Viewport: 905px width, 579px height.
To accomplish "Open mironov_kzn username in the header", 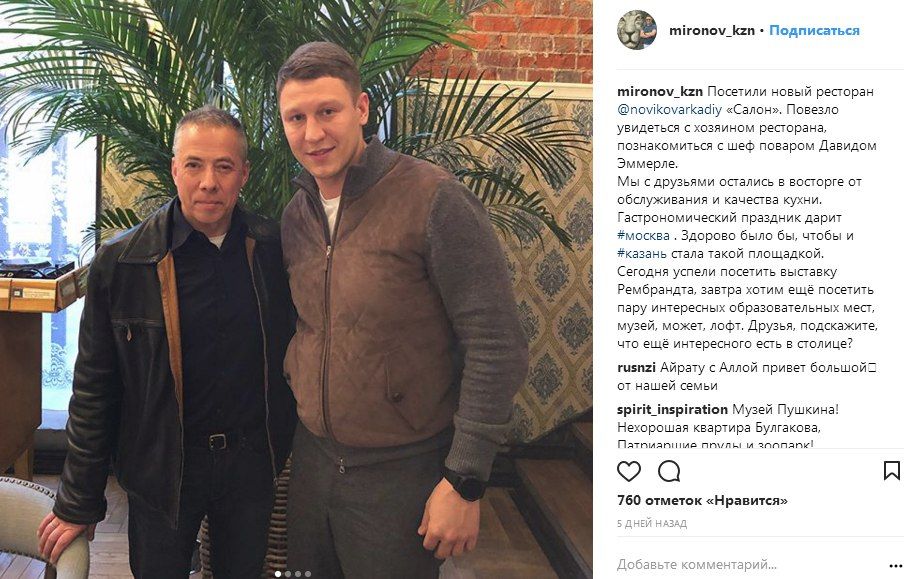I will 712,31.
